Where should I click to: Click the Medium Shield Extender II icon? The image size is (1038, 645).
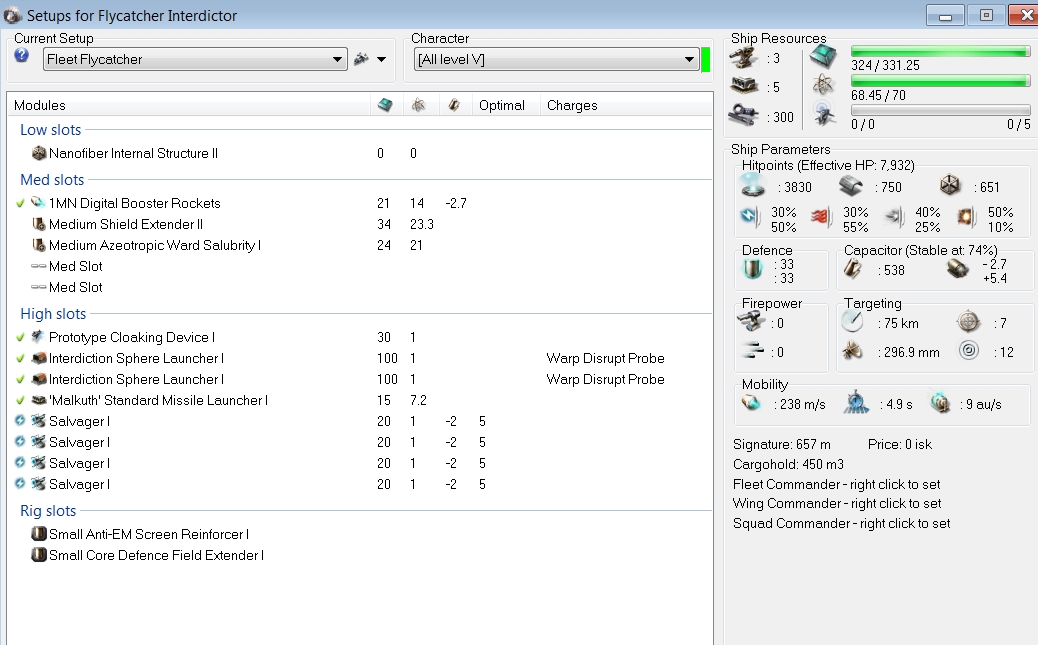coord(39,224)
